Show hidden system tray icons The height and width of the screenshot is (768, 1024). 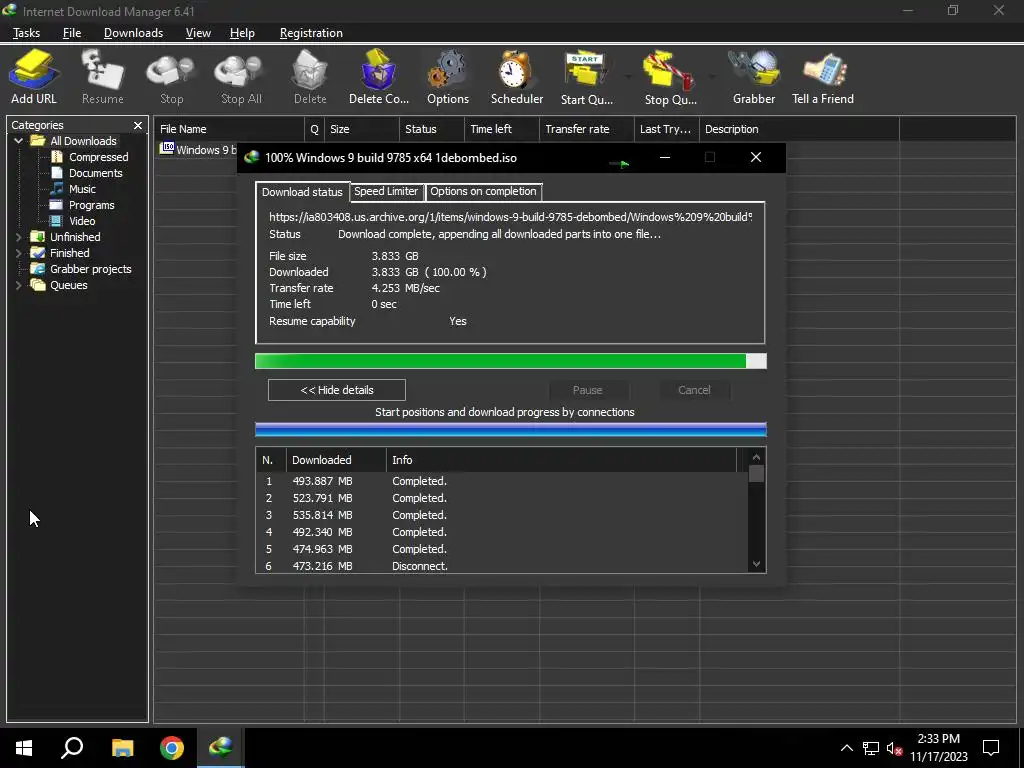[846, 748]
